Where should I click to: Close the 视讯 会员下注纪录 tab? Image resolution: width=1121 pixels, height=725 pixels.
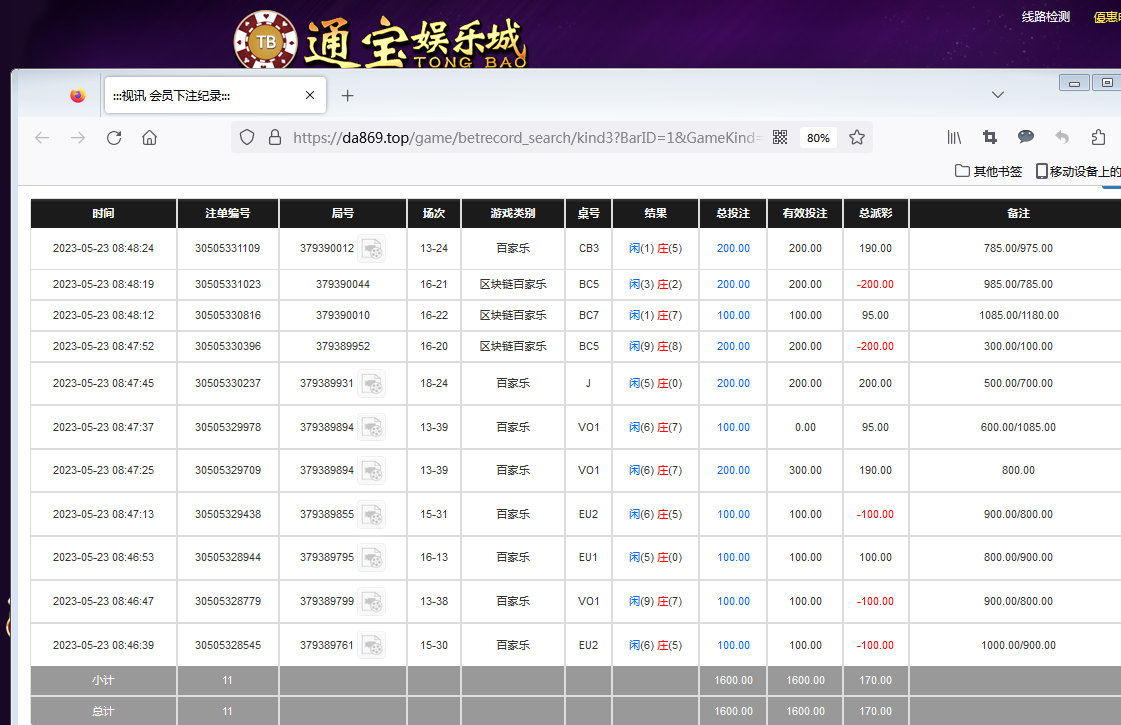pyautogui.click(x=310, y=95)
